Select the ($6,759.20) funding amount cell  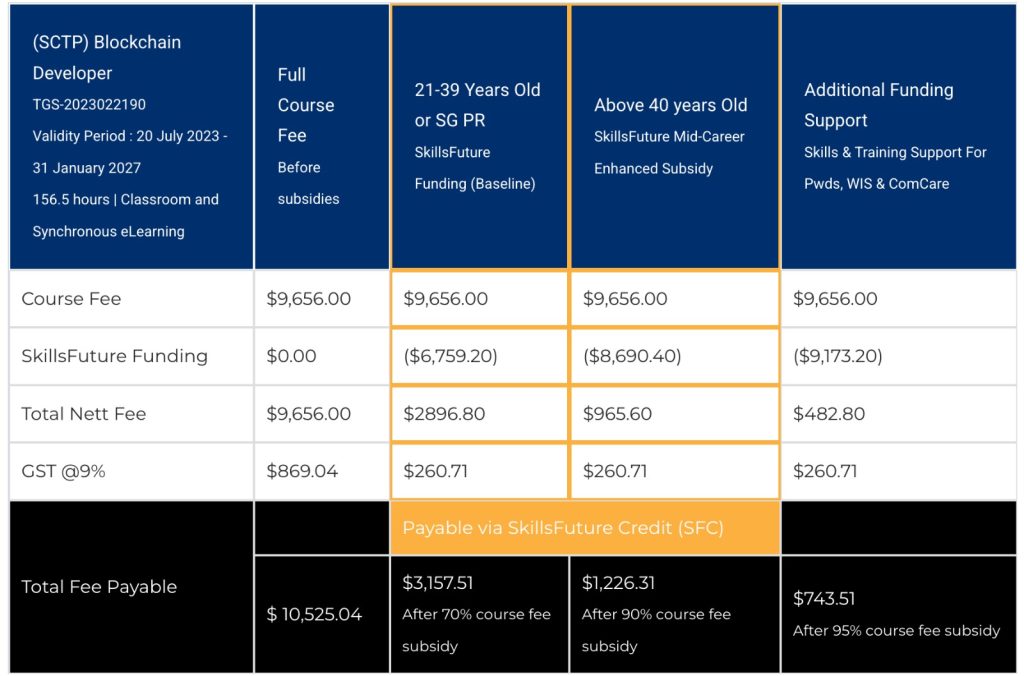coord(450,356)
